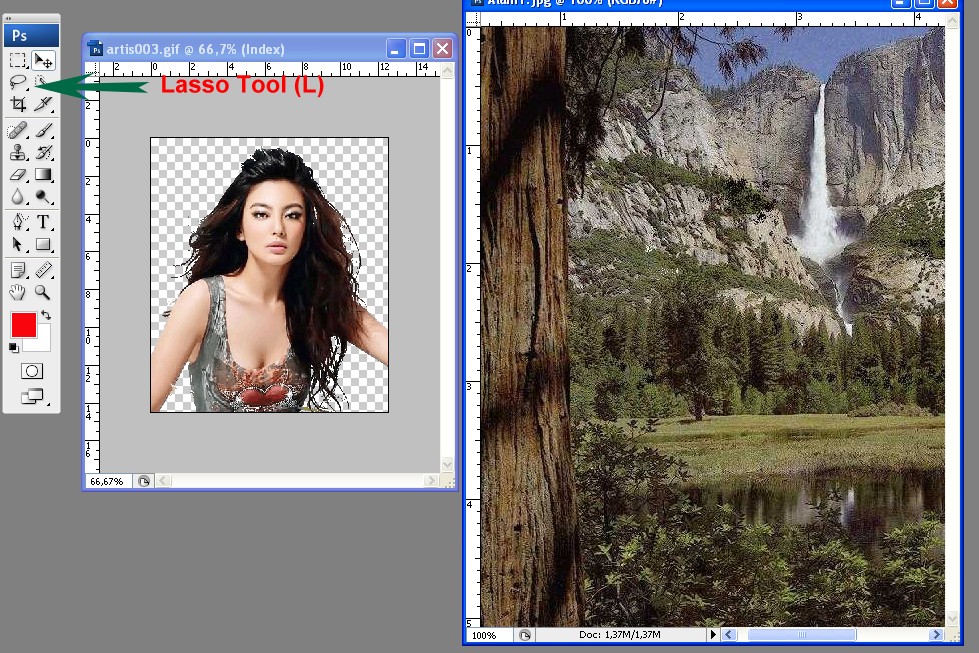Click right scroll arrow in artis003.gif window
The height and width of the screenshot is (653, 979).
click(431, 481)
